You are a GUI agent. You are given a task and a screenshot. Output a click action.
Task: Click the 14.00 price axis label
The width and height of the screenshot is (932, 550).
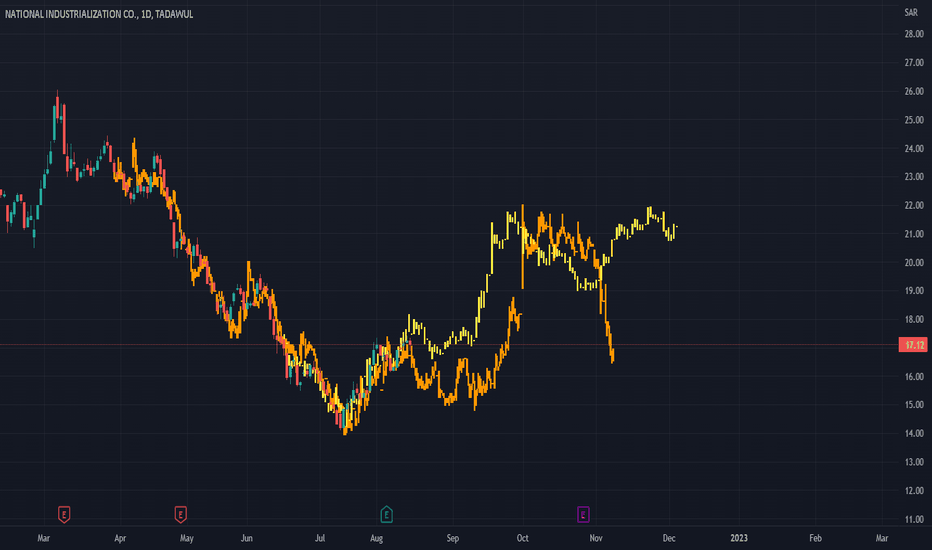coord(914,433)
